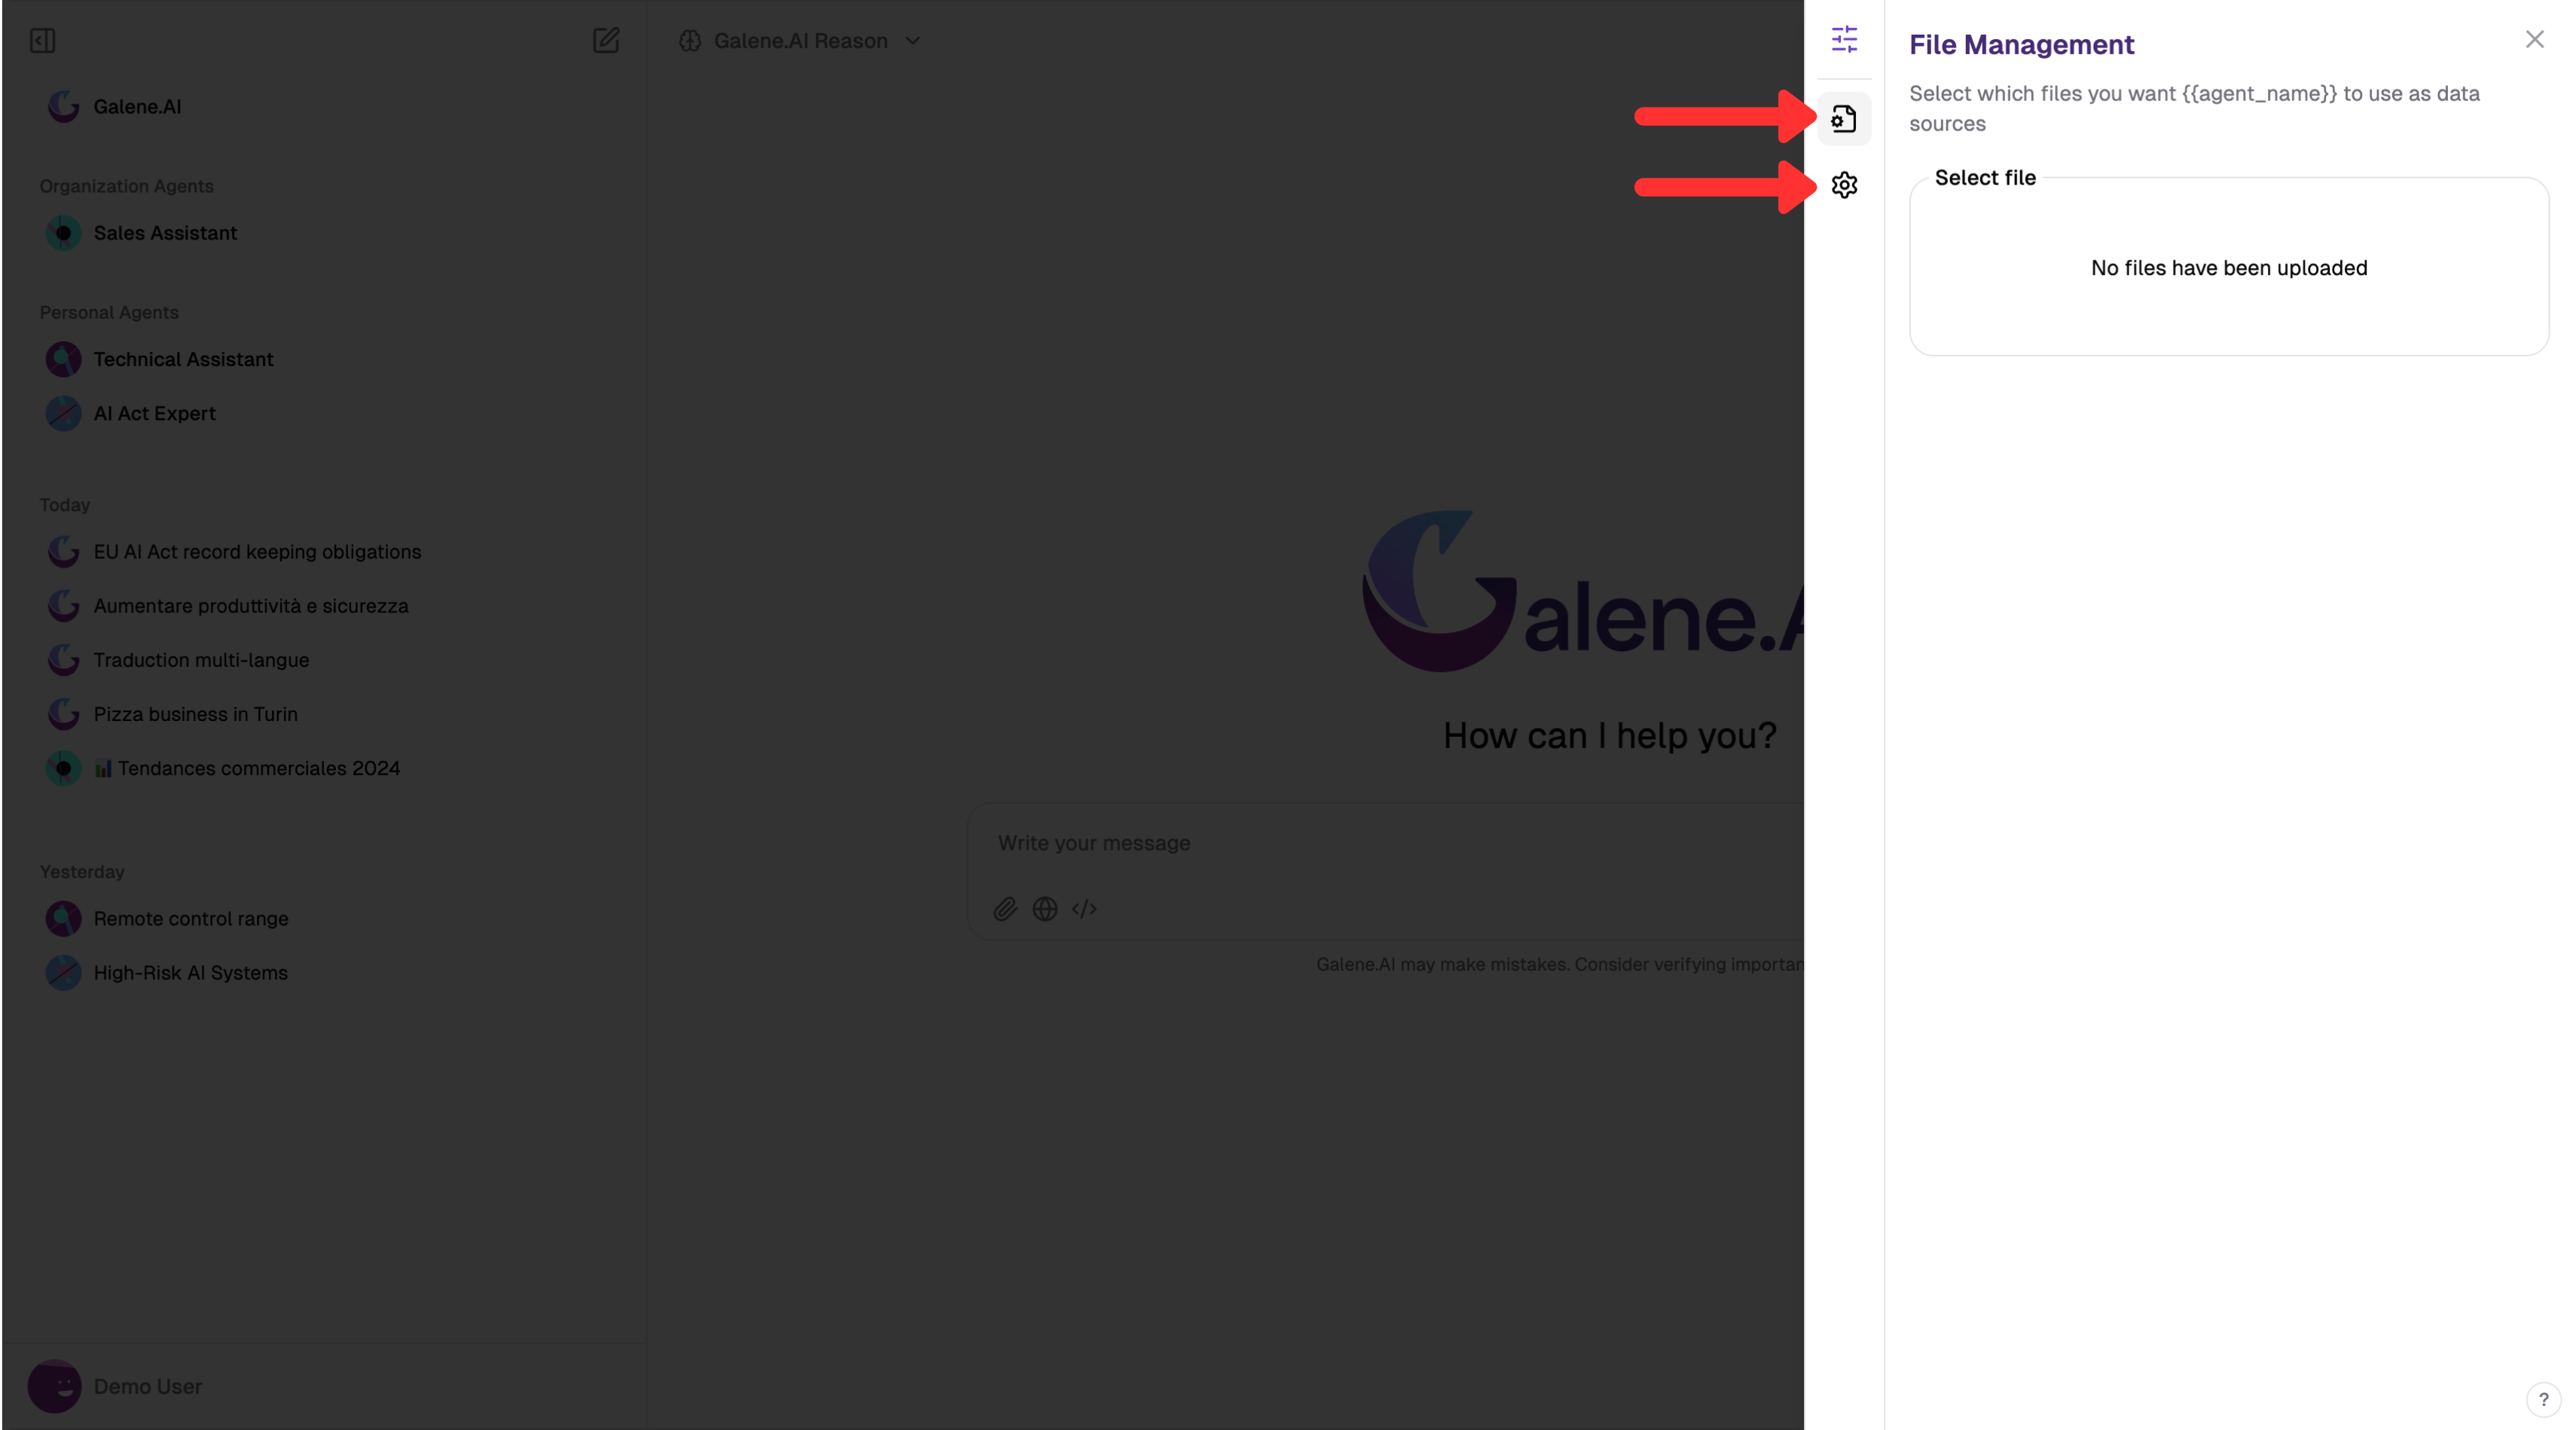Click the avatar beside Remote control range
This screenshot has width=2576, height=1430.
63,918
